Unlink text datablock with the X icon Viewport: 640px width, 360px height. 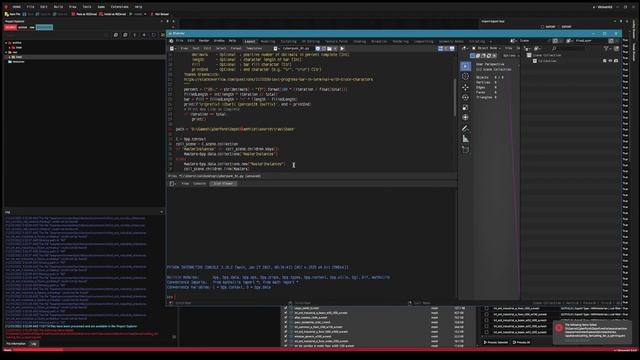click(x=335, y=49)
